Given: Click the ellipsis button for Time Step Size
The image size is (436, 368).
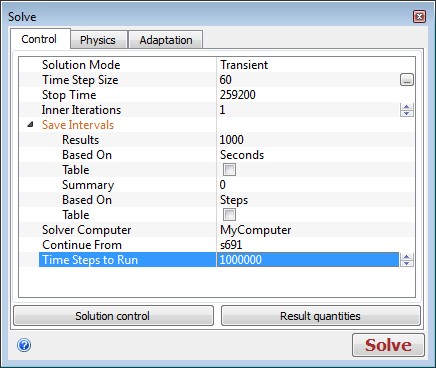Looking at the screenshot, I should pyautogui.click(x=407, y=80).
